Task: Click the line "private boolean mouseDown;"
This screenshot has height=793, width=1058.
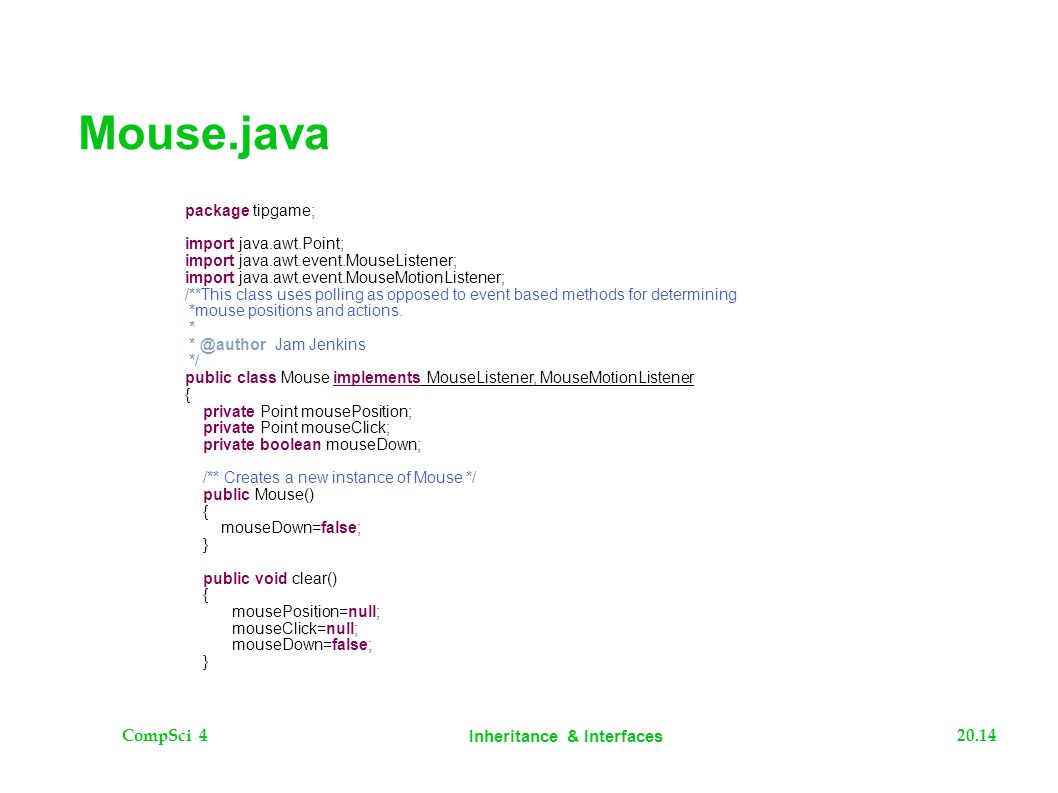Action: [312, 445]
